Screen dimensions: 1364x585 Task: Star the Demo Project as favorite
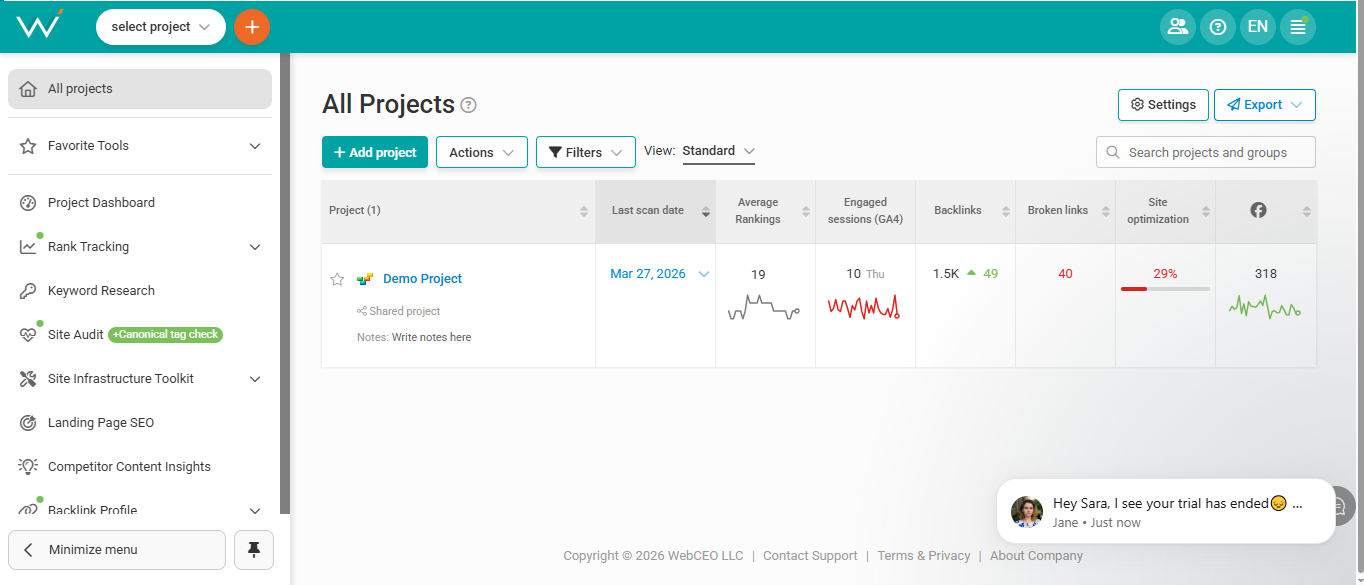pos(338,279)
